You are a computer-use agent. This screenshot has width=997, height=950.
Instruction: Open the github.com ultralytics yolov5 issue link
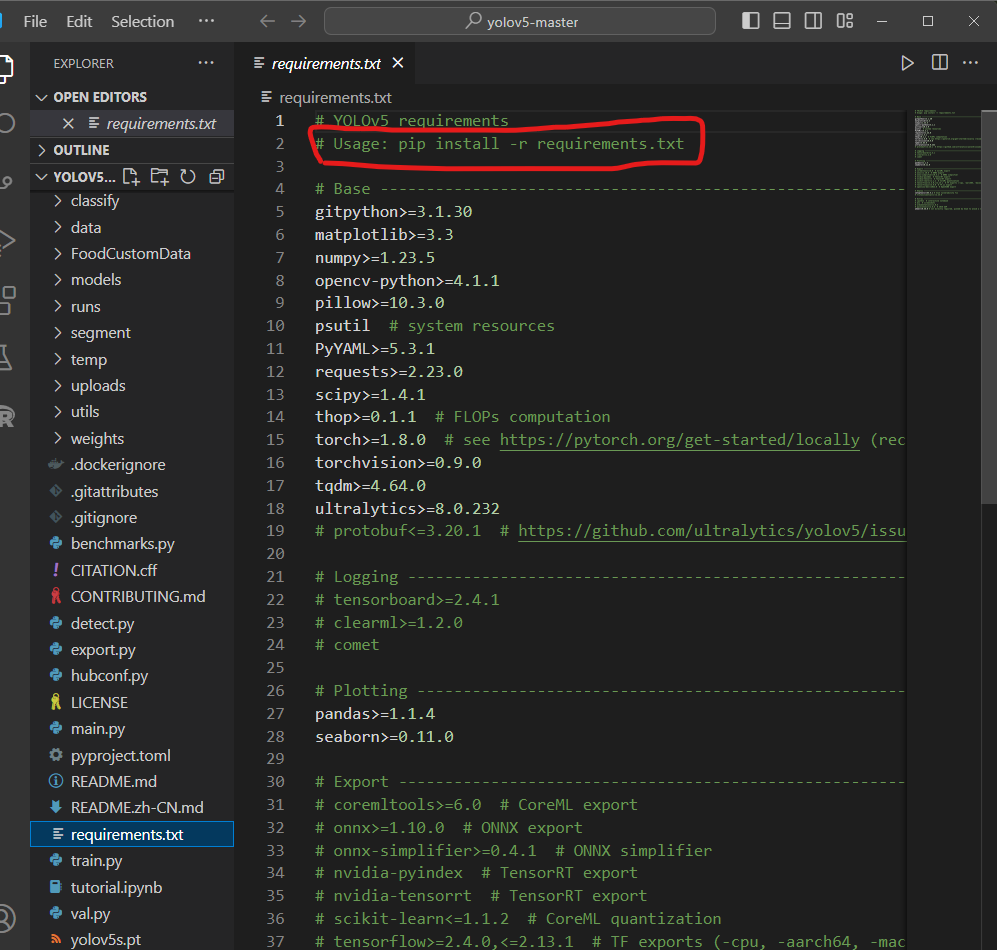click(712, 531)
